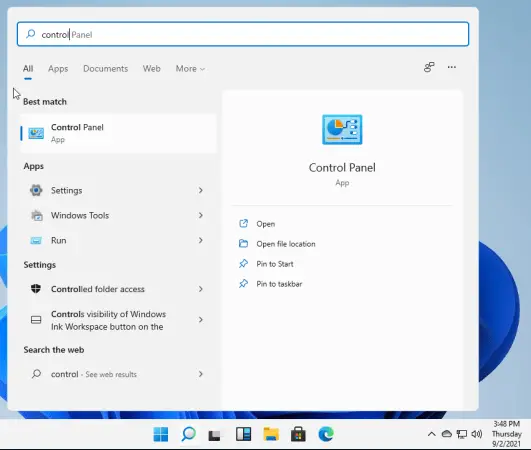Viewport: 531px width, 450px height.
Task: Expand Controlled folder access chevron
Action: pos(200,289)
